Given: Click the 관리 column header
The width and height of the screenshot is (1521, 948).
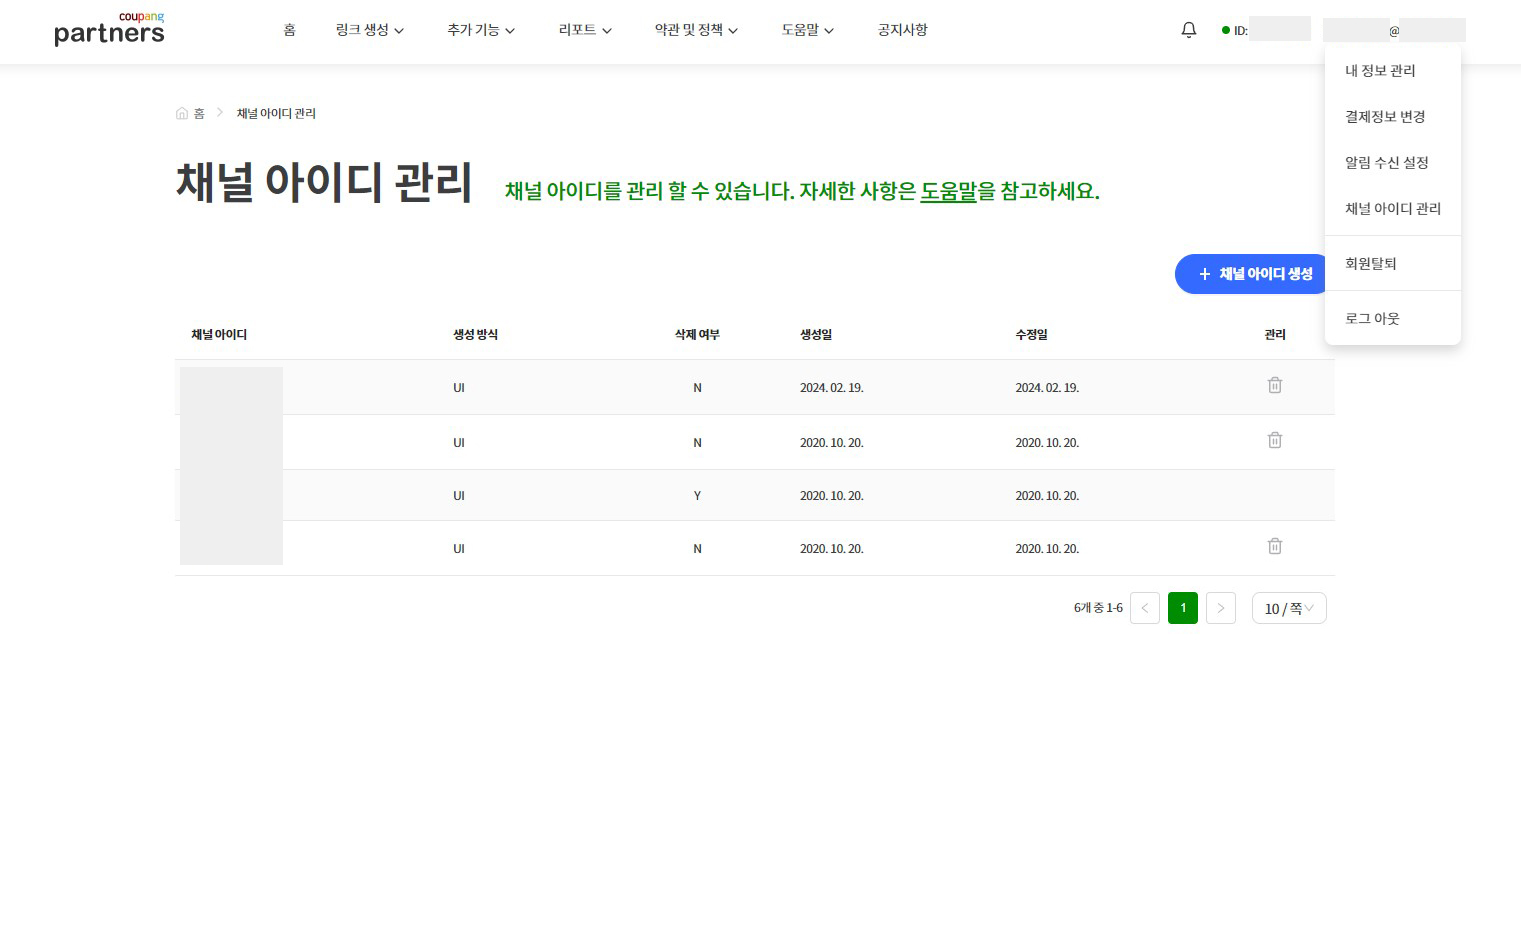Looking at the screenshot, I should click(1275, 335).
